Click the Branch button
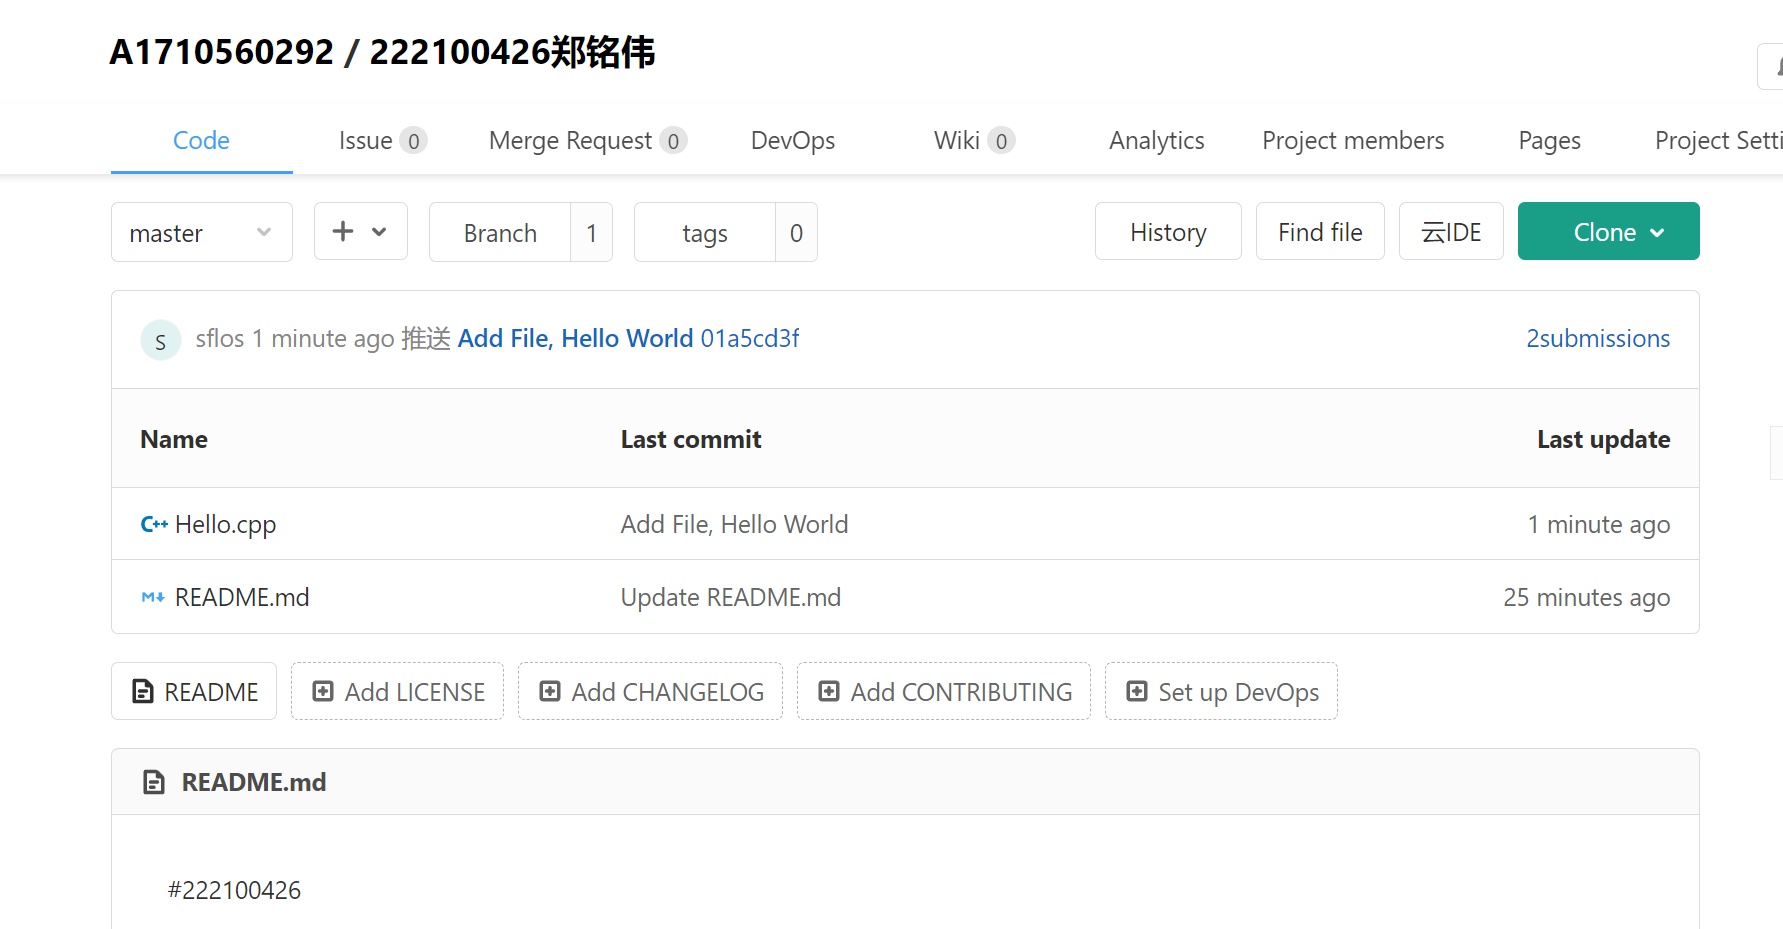1783x929 pixels. (500, 232)
